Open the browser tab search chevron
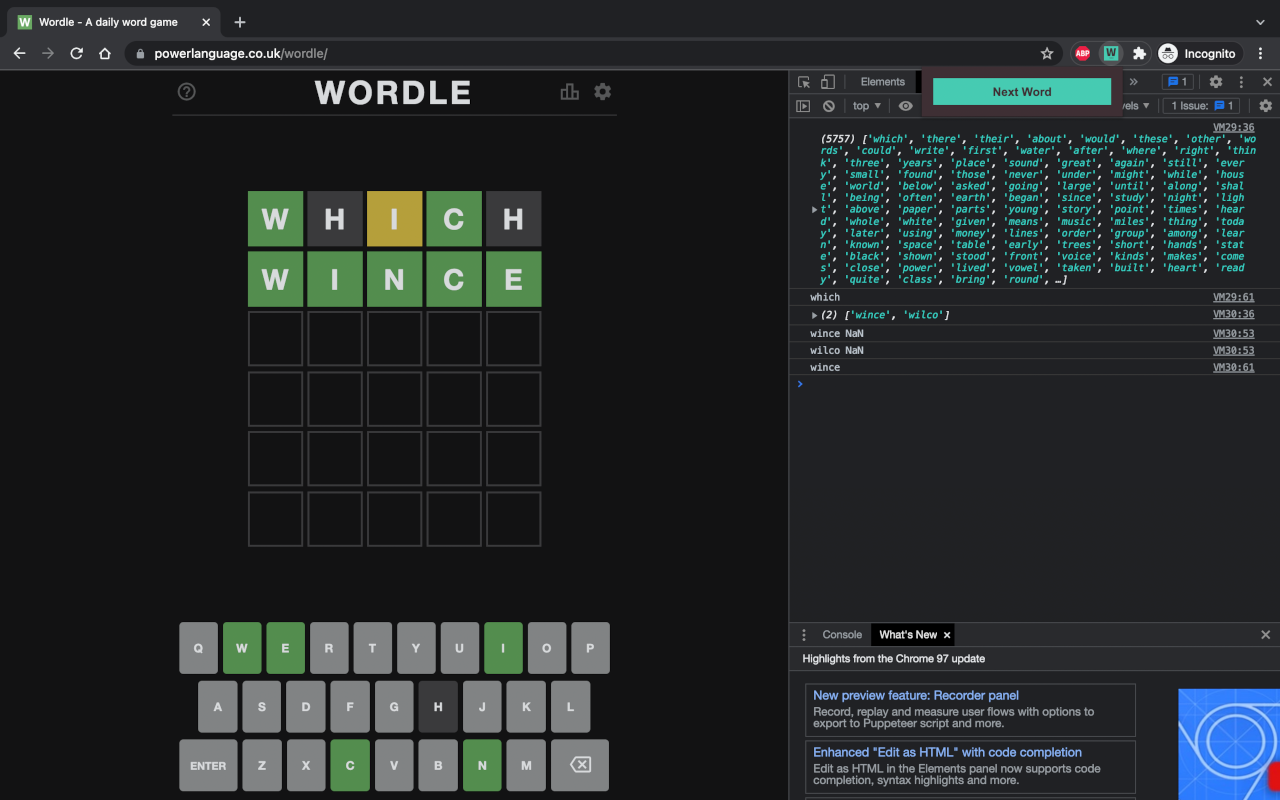Viewport: 1280px width, 800px height. click(1260, 22)
